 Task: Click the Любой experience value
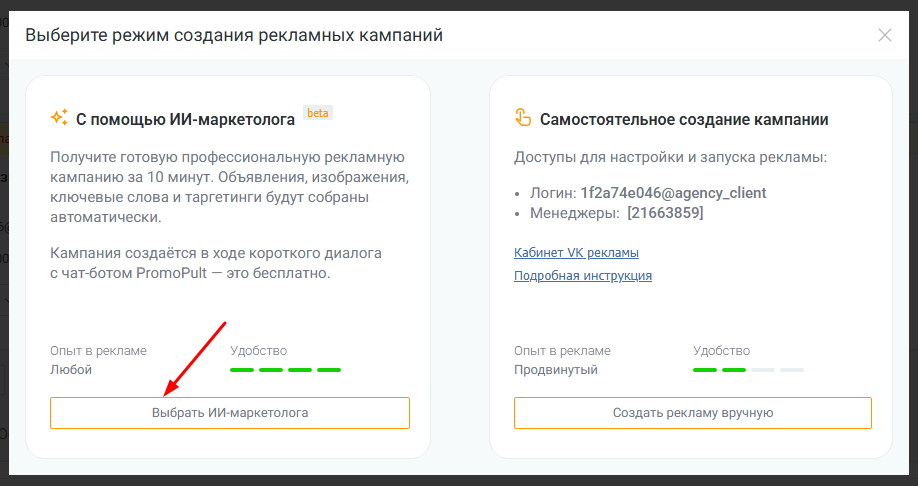click(x=71, y=370)
